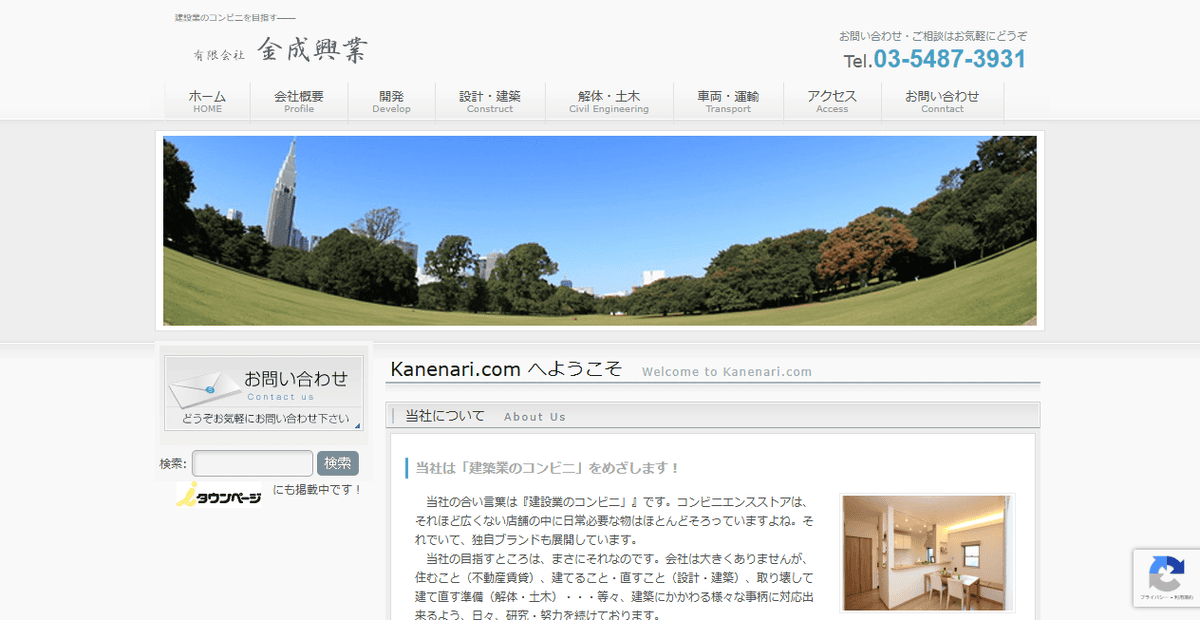The width and height of the screenshot is (1200, 620).
Task: Open the お問い合わせ Conntact menu item
Action: 942,100
